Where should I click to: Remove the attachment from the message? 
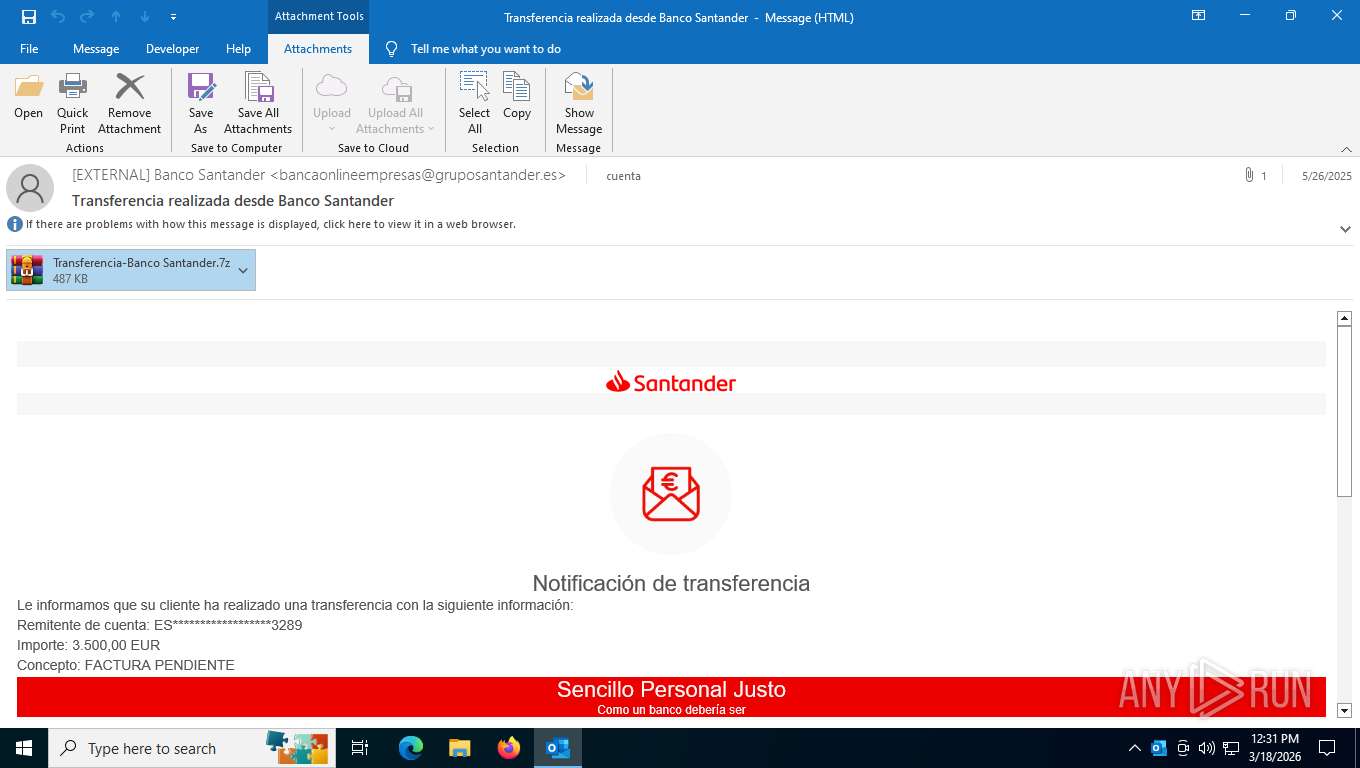(129, 103)
